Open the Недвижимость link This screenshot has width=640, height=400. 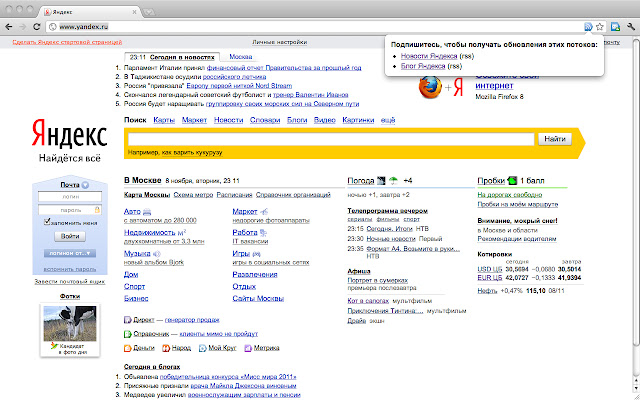click(x=149, y=233)
